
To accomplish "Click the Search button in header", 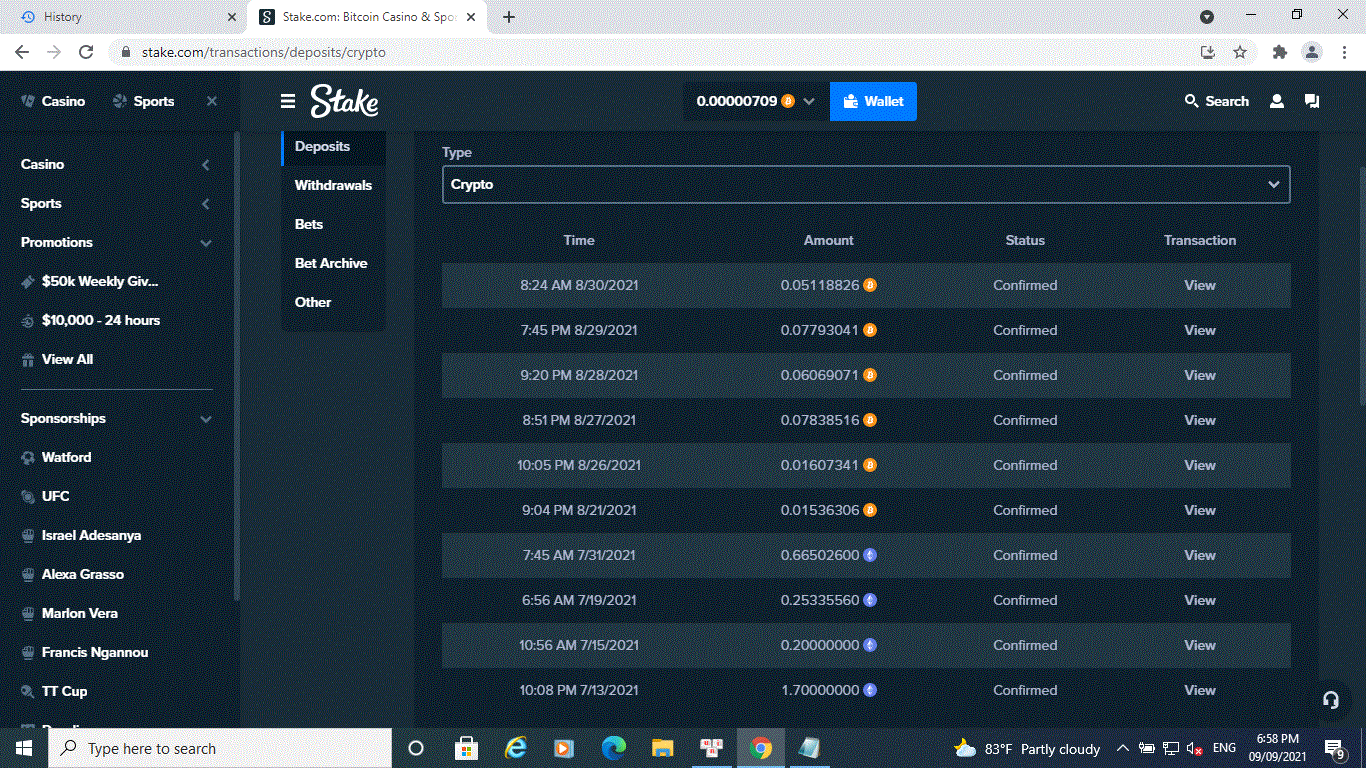I will [x=1217, y=101].
